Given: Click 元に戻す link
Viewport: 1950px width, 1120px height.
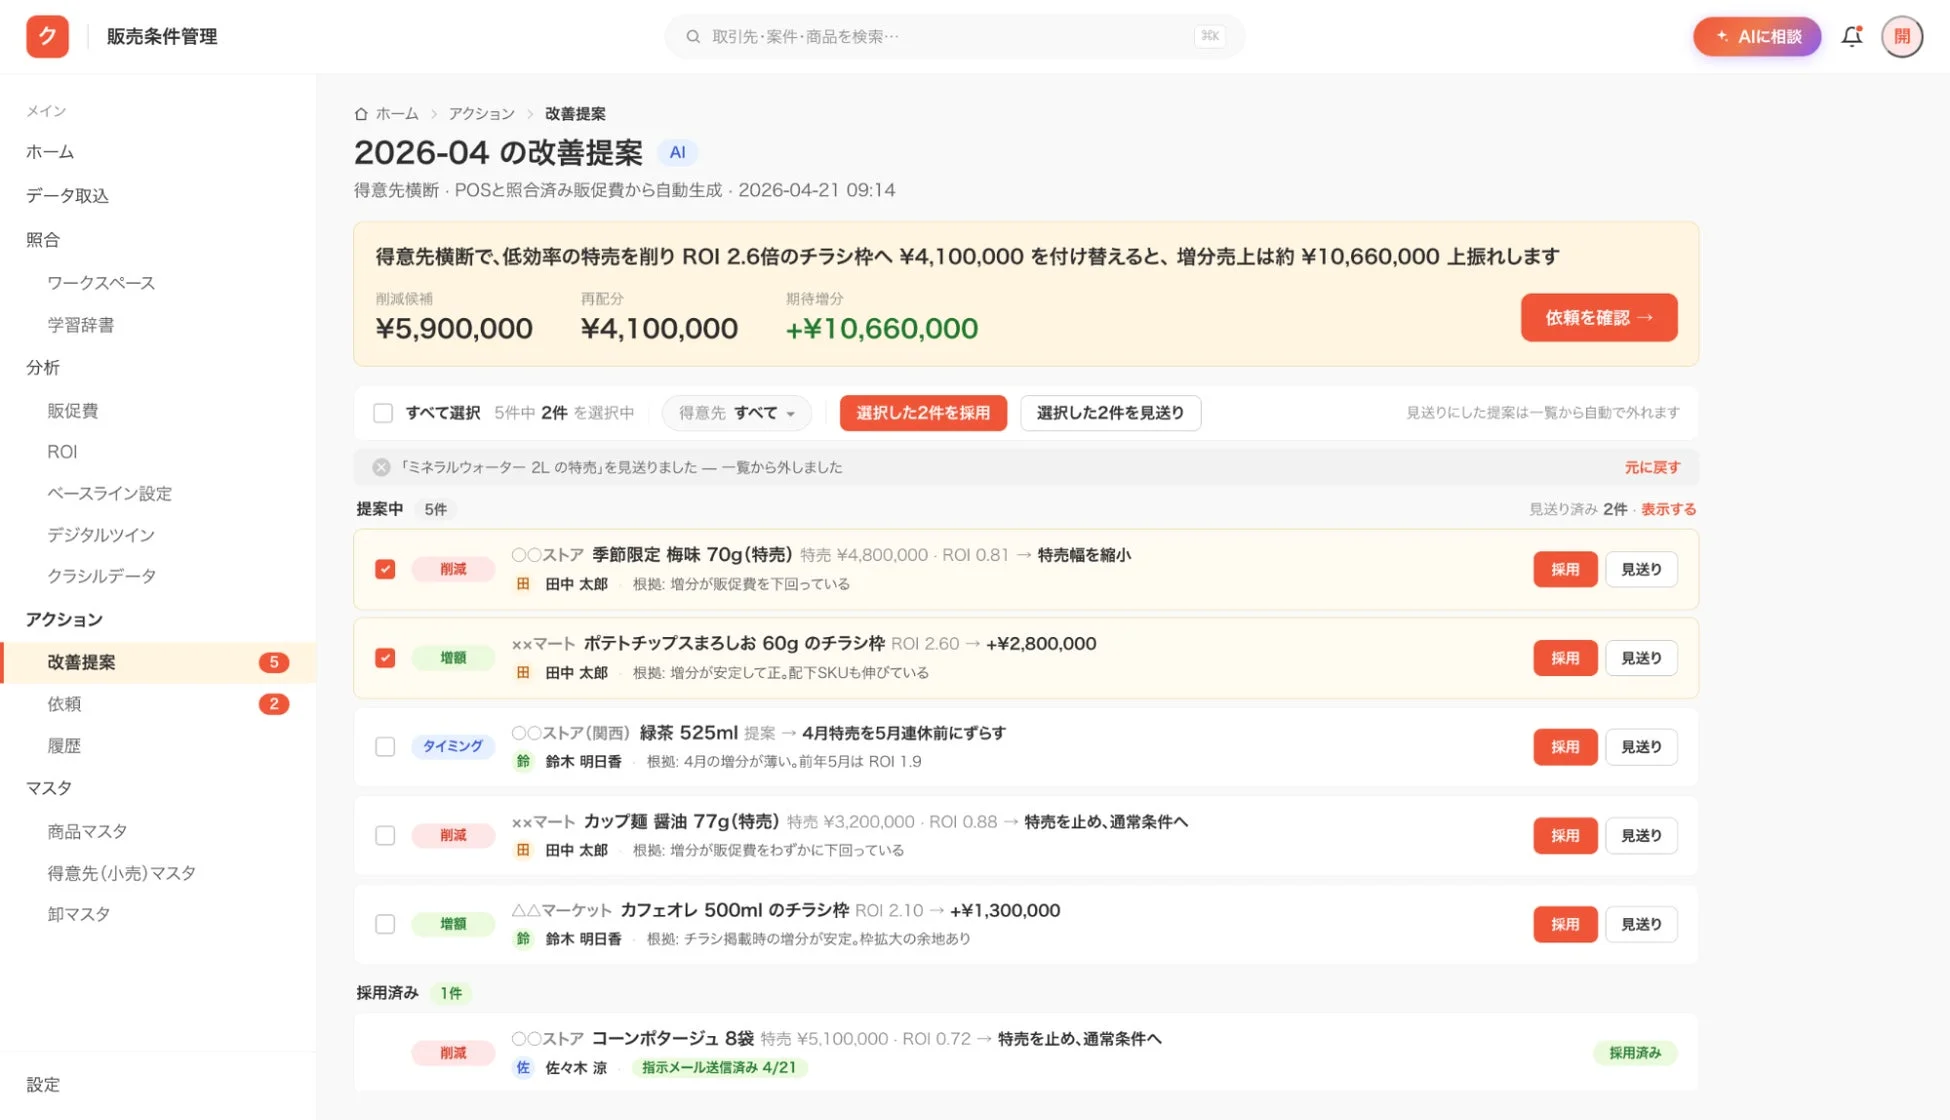Looking at the screenshot, I should click(1652, 468).
